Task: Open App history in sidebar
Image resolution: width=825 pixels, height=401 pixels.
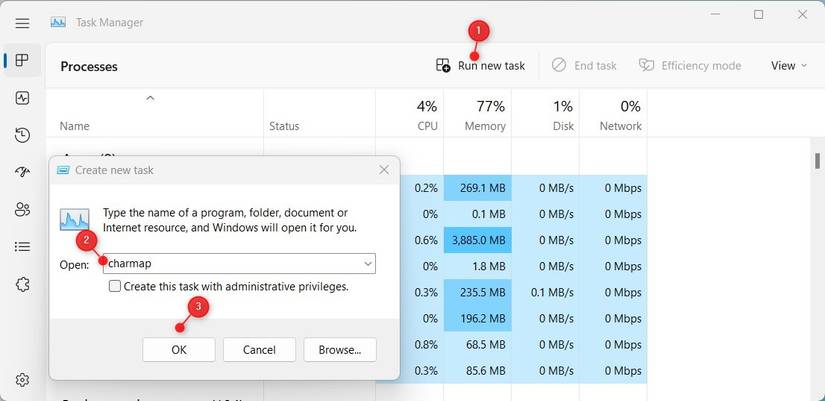Action: pos(22,135)
